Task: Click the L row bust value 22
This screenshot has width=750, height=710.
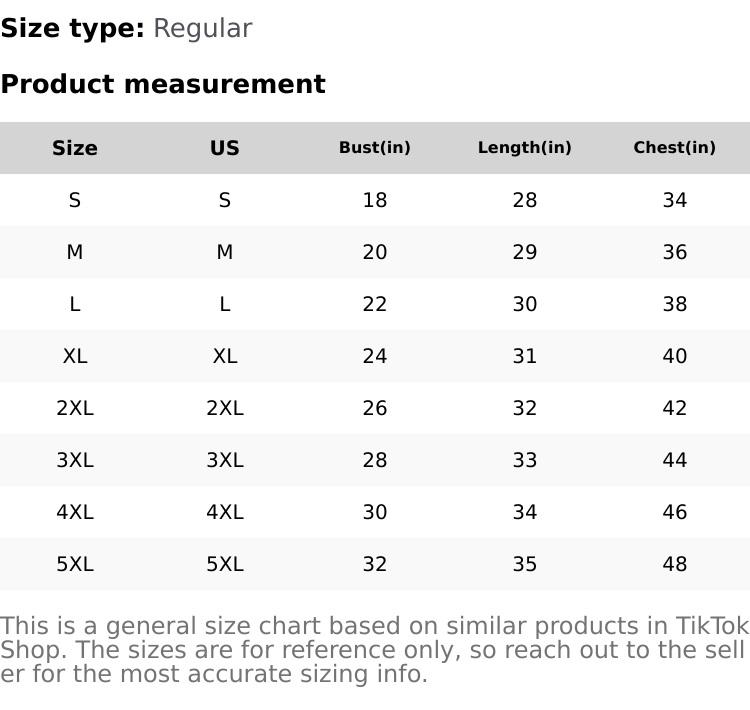Action: click(x=375, y=304)
